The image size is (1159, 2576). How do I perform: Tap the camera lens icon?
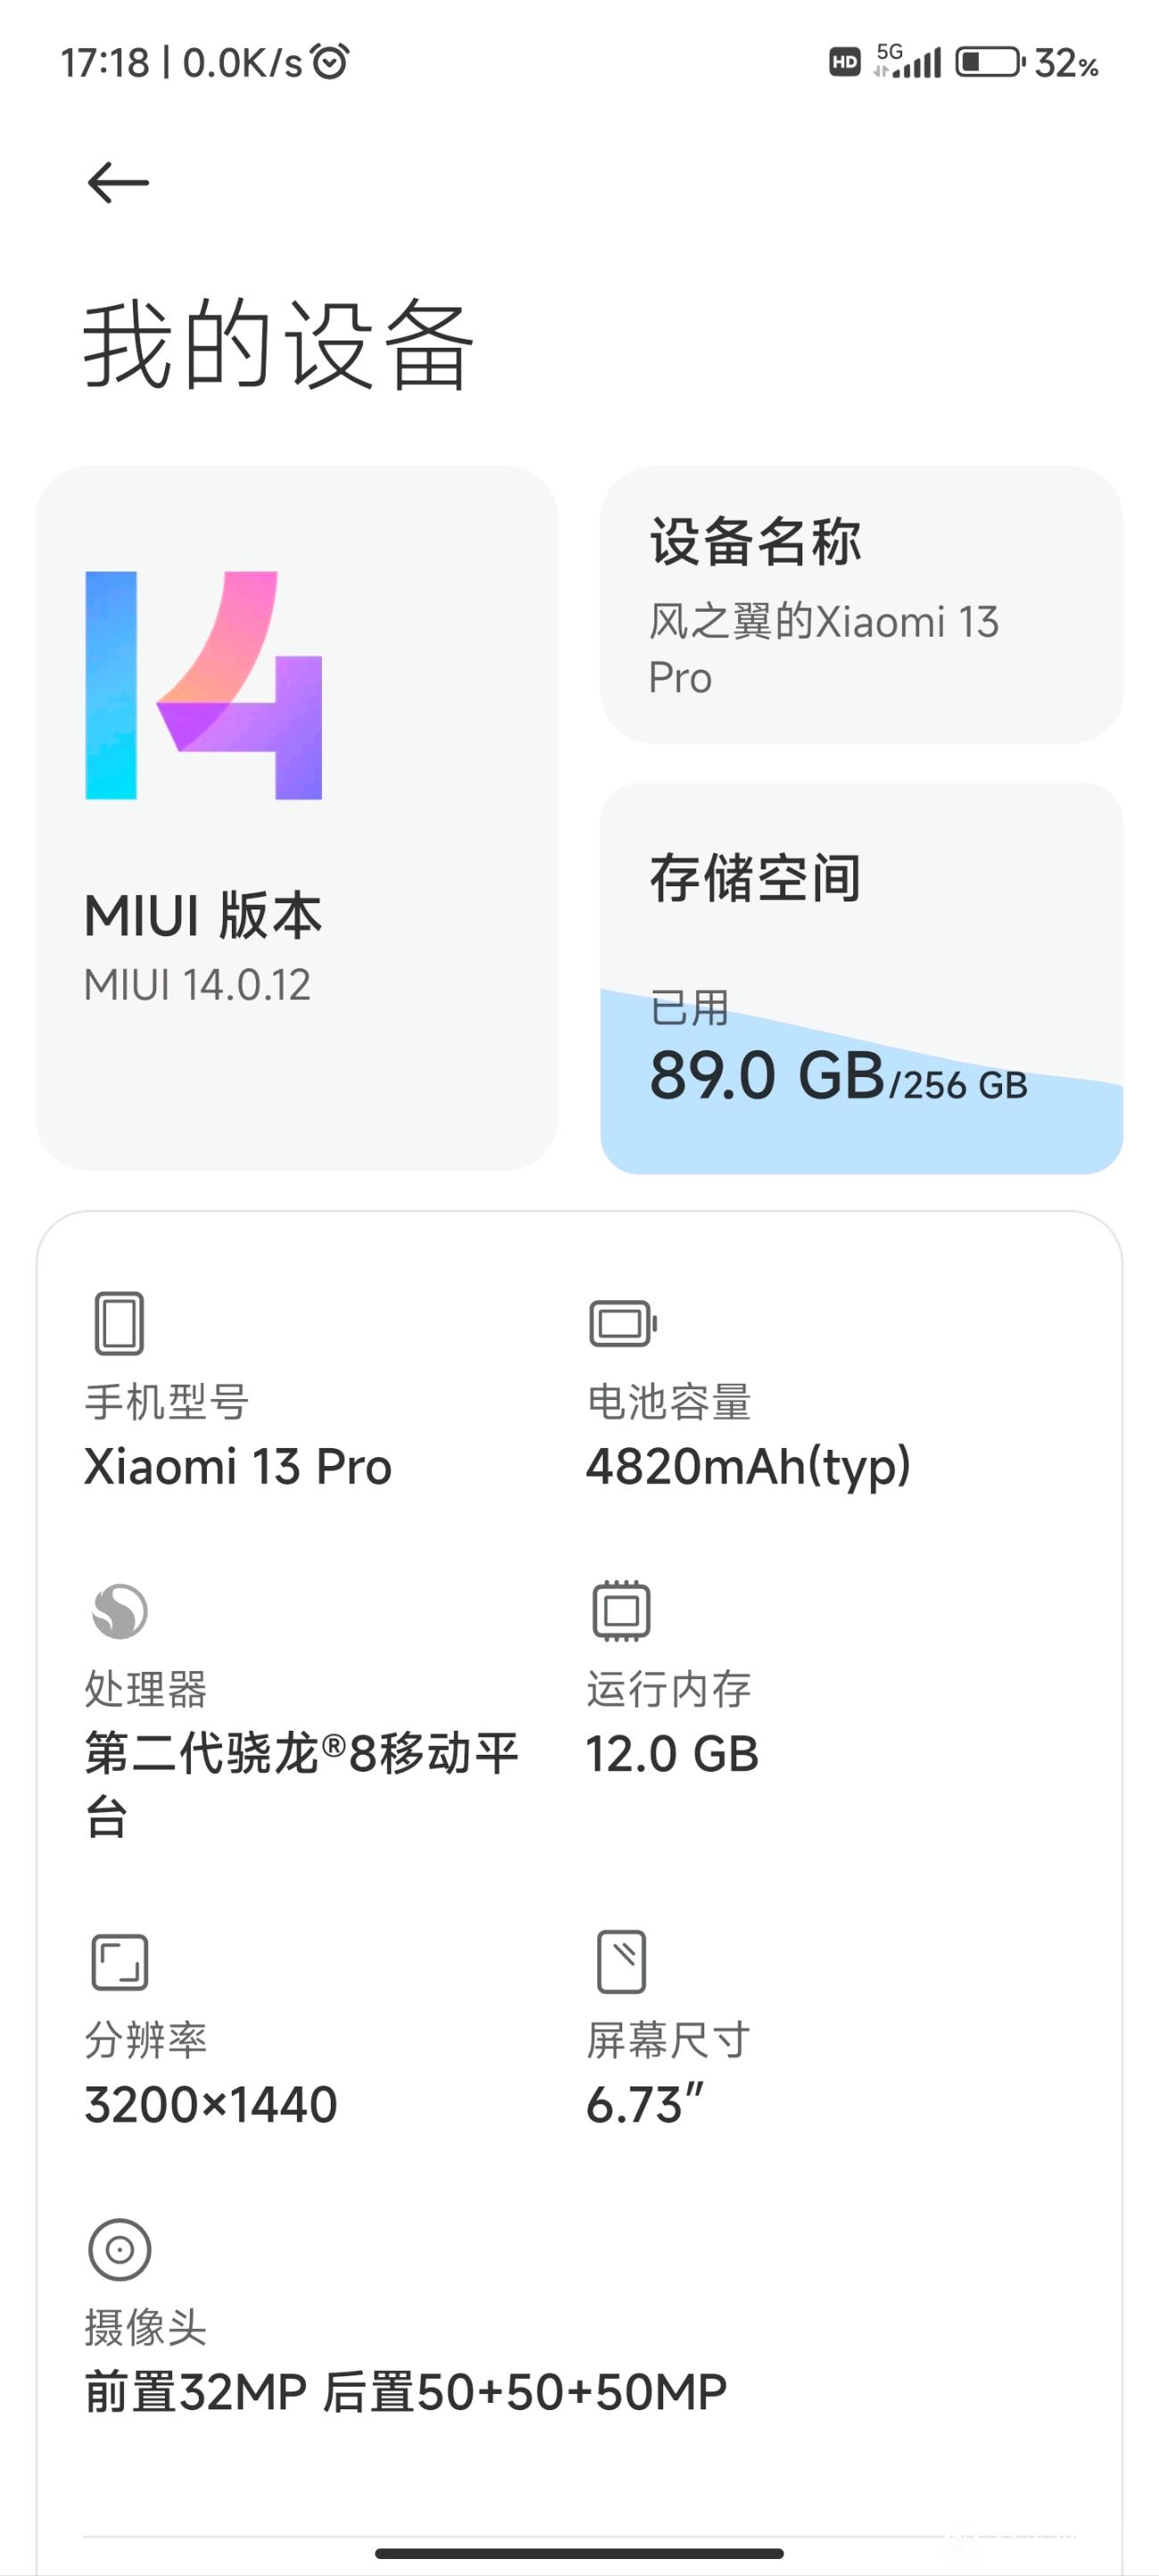(119, 2249)
